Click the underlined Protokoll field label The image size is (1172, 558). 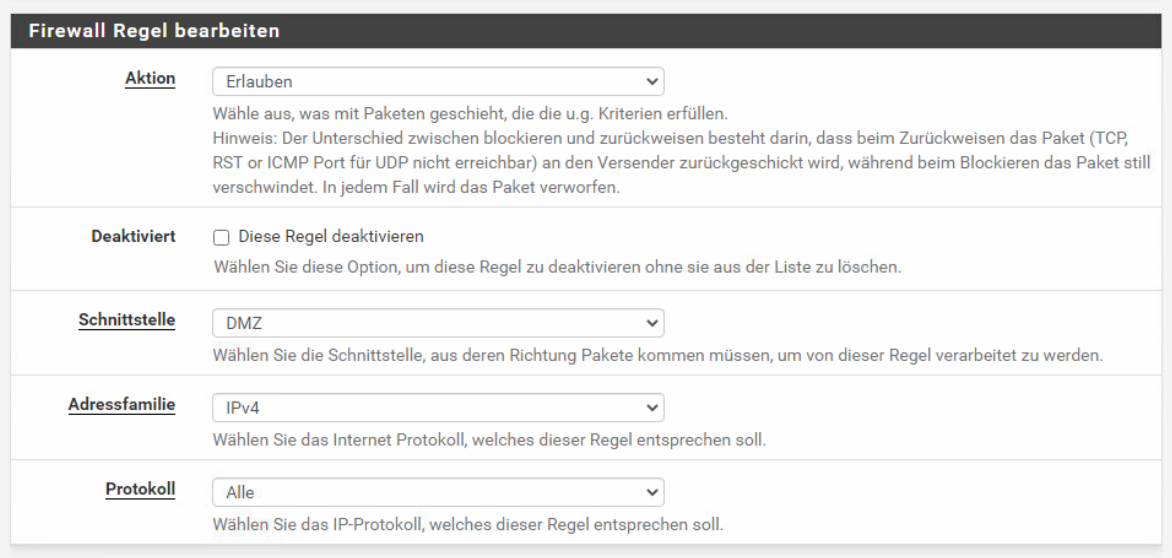pyautogui.click(x=141, y=489)
